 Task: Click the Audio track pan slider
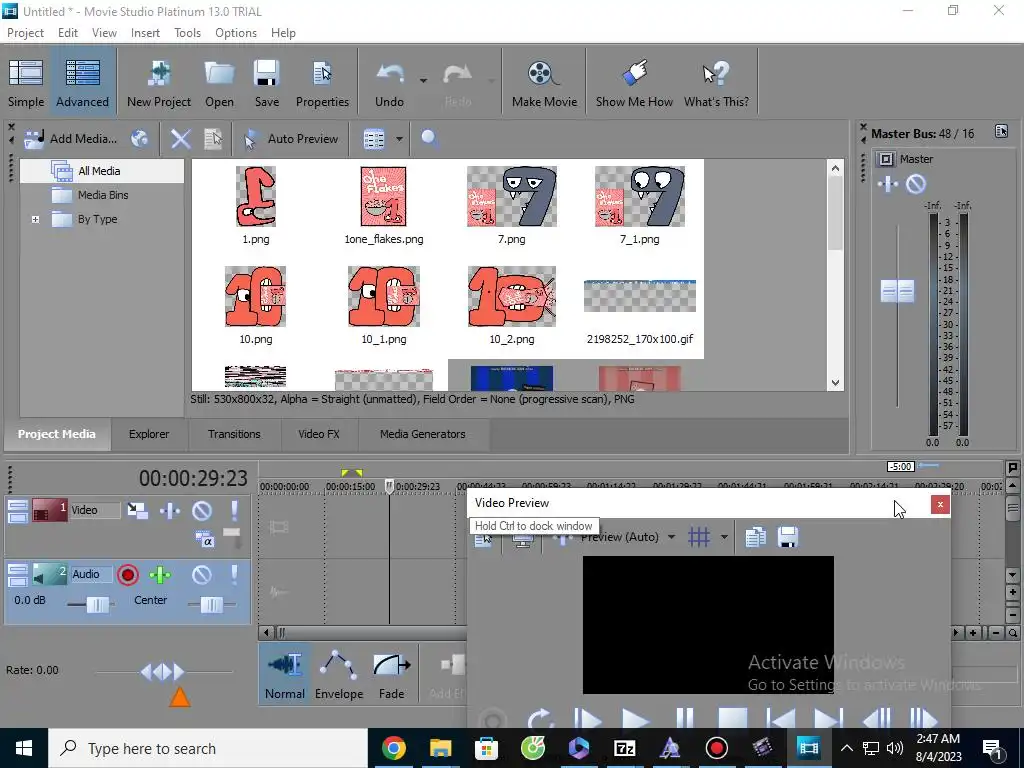click(x=211, y=605)
